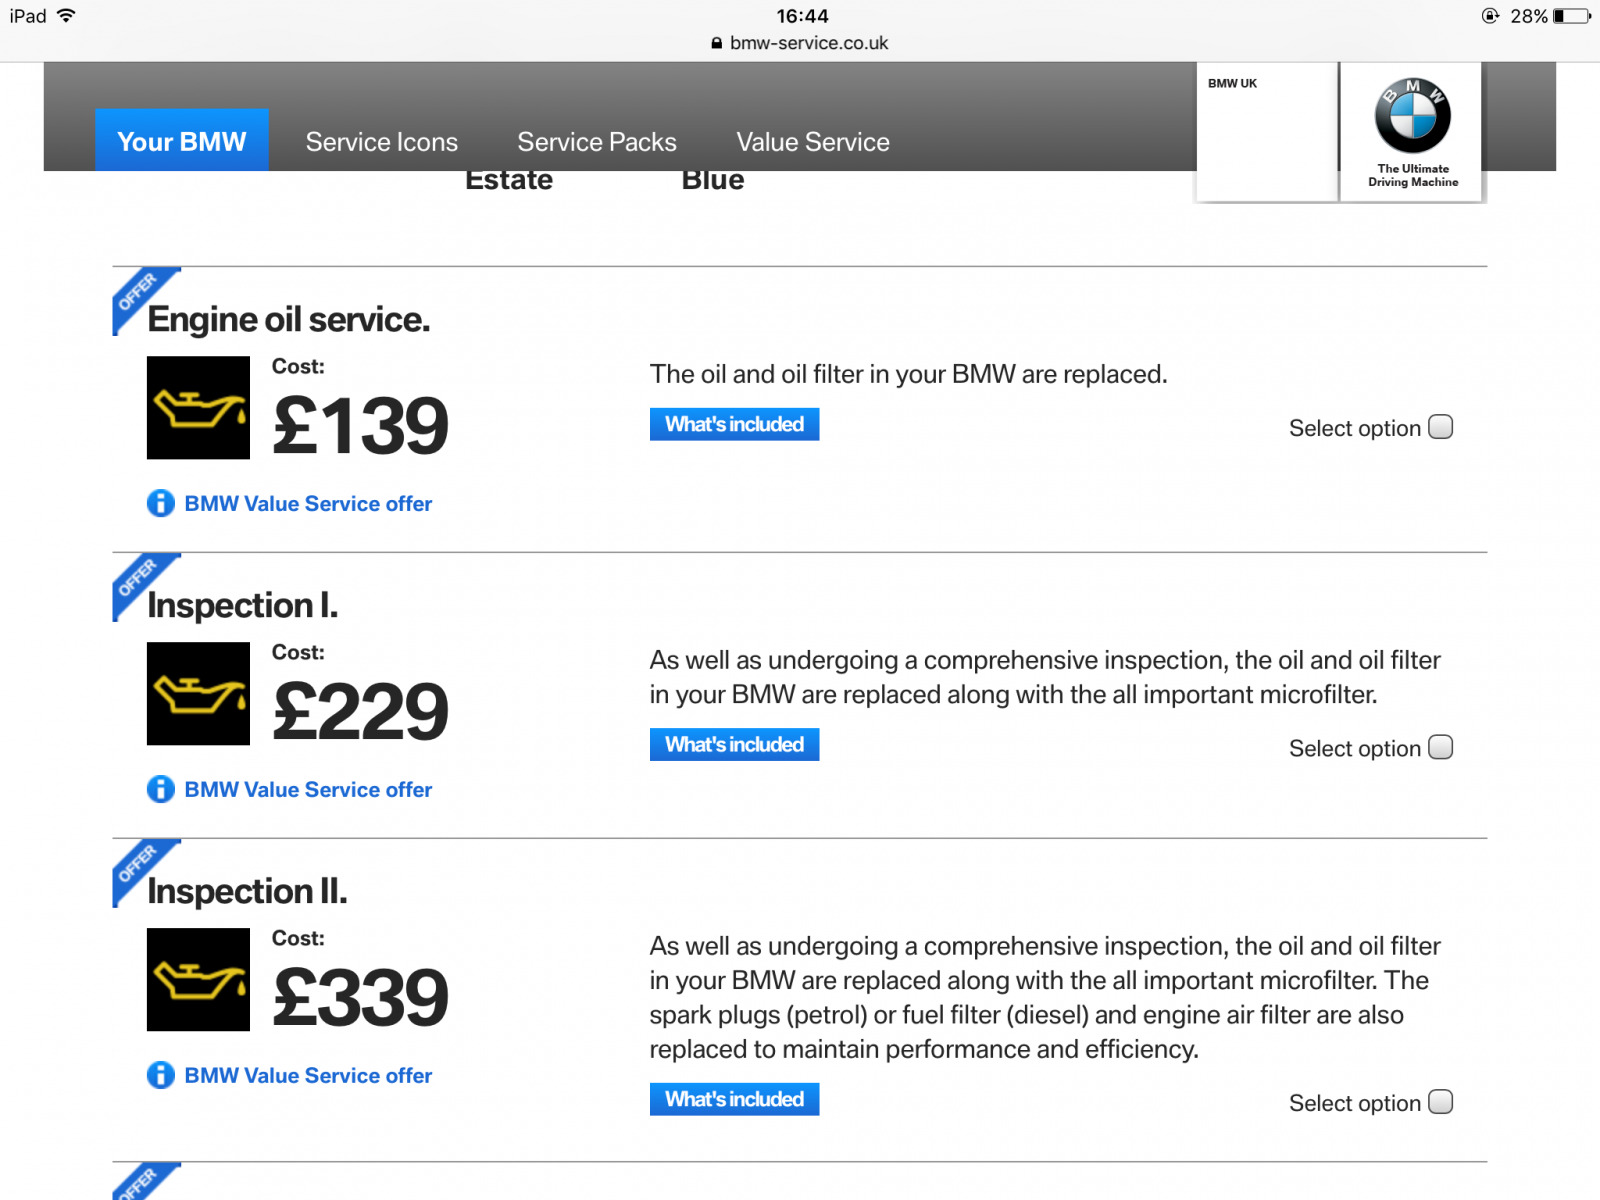Open BMW Value Service offer link for Inspection II
Screen dimensions: 1600x1200
click(308, 1075)
